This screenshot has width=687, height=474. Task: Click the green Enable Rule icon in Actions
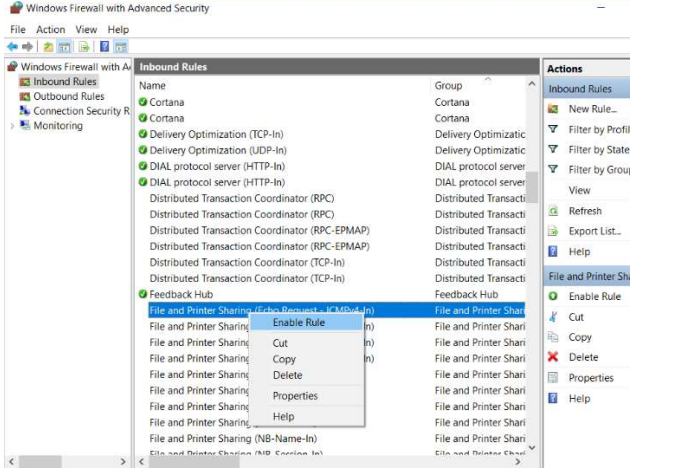tap(553, 297)
